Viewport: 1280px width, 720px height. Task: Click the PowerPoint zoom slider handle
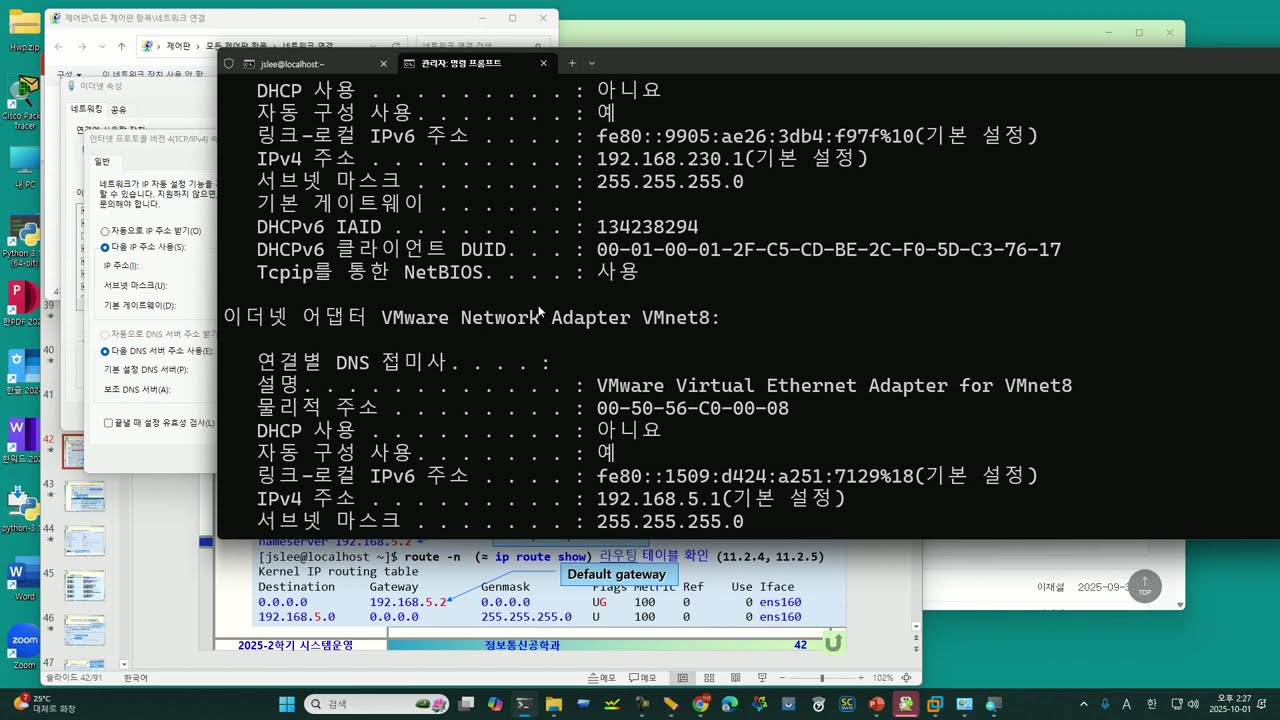(822, 678)
